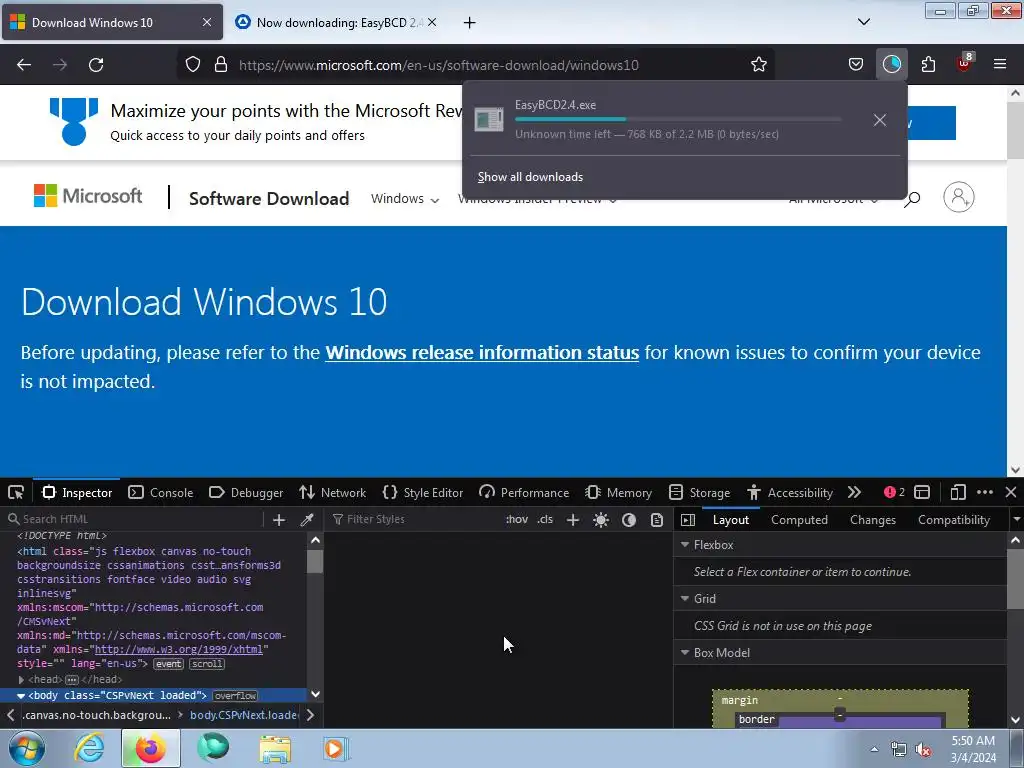This screenshot has height=768, width=1024.
Task: Click the error count badge showing 2
Action: tap(894, 492)
